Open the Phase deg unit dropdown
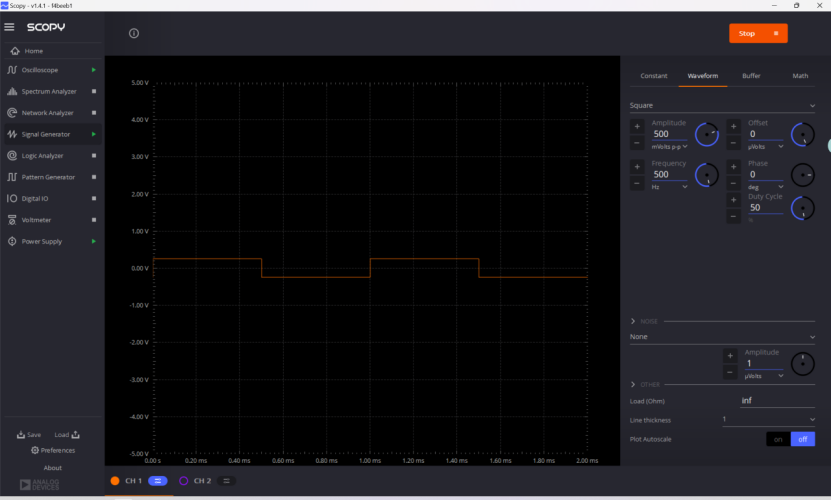The width and height of the screenshot is (831, 500). click(765, 187)
